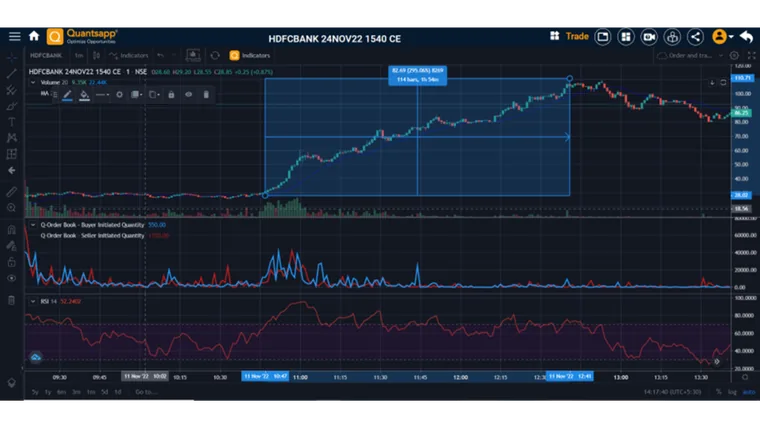Refresh the chart with circular arrows
Image resolution: width=760 pixels, height=428 pixels.
coord(215,55)
